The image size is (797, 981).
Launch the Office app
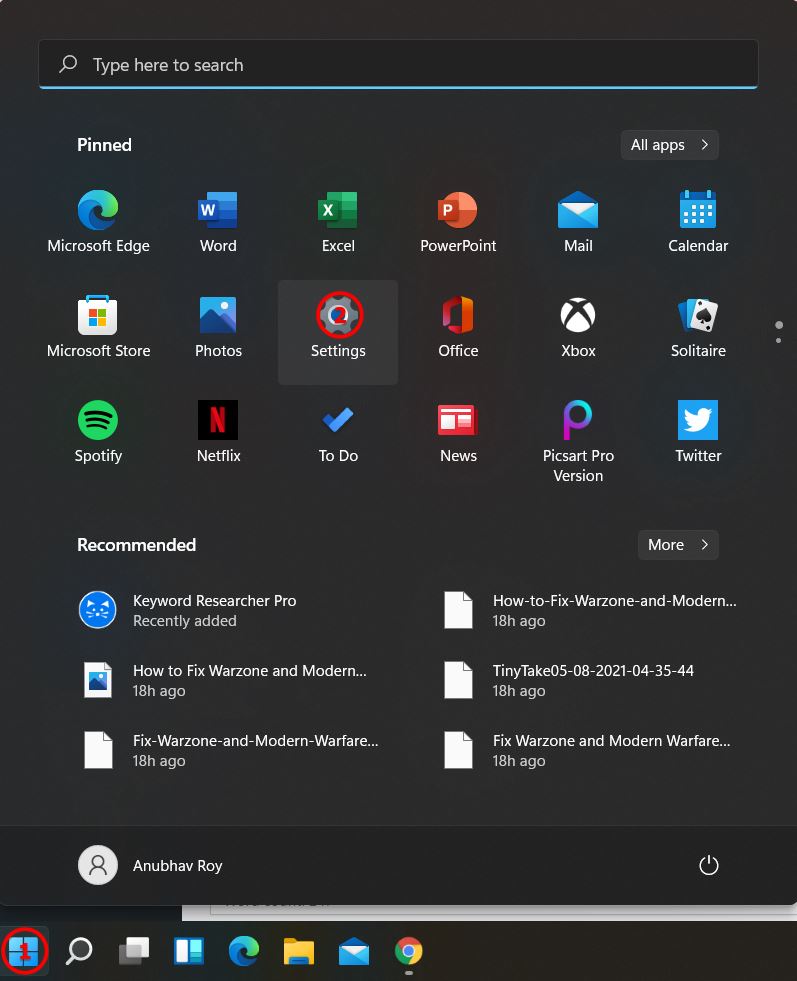tap(458, 327)
